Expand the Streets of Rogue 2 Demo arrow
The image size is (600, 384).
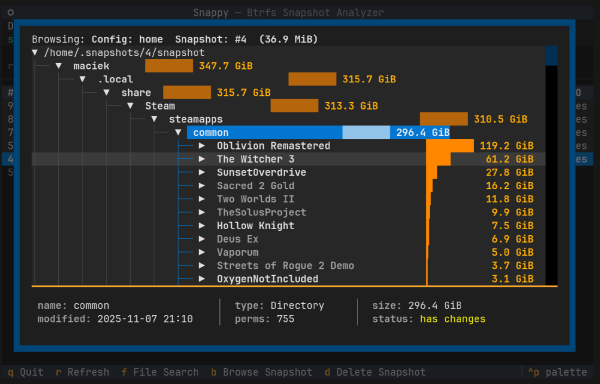[202, 265]
